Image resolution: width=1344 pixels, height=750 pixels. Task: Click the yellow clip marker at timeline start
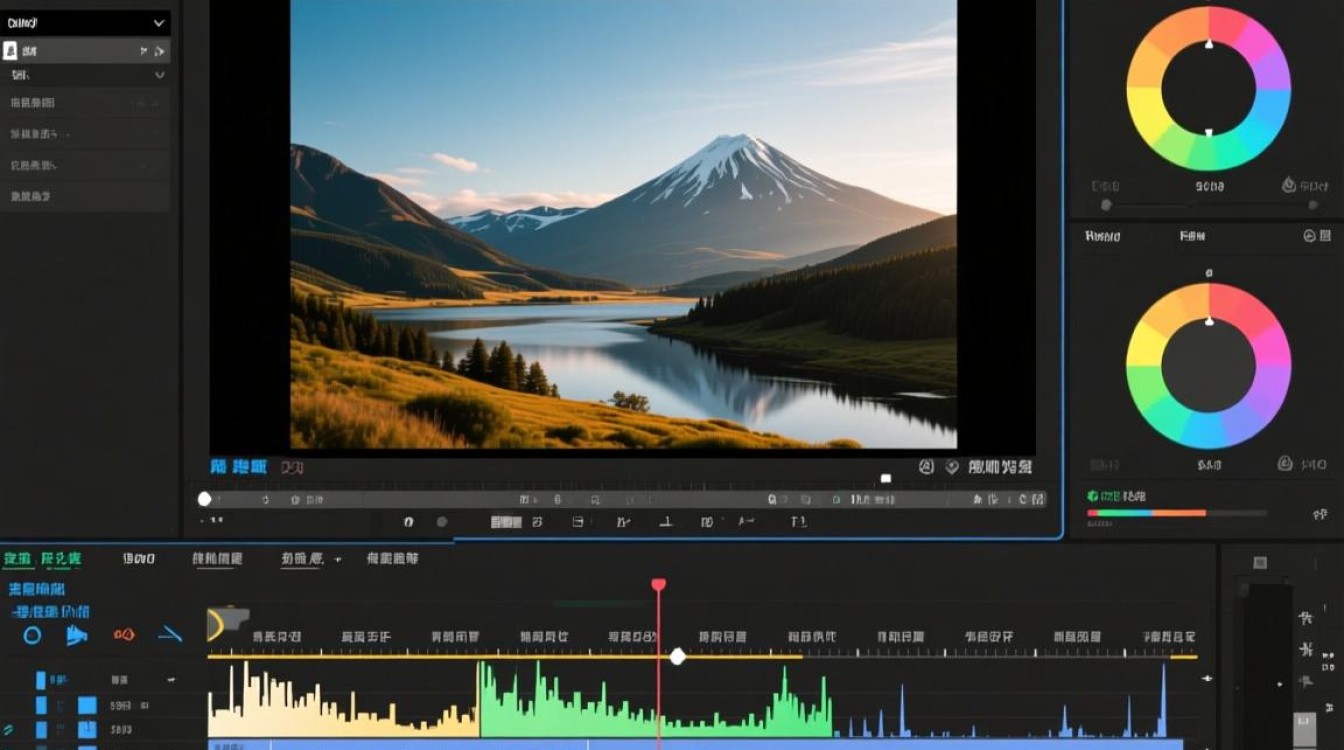click(x=227, y=622)
